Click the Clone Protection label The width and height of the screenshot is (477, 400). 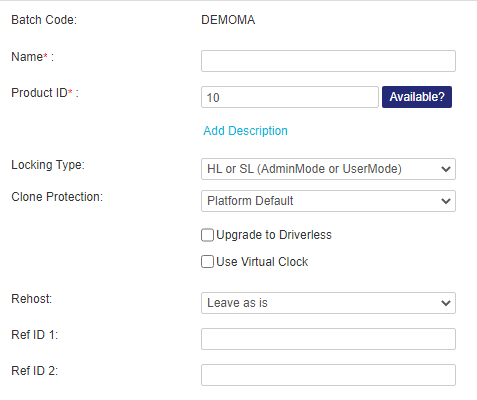point(57,197)
